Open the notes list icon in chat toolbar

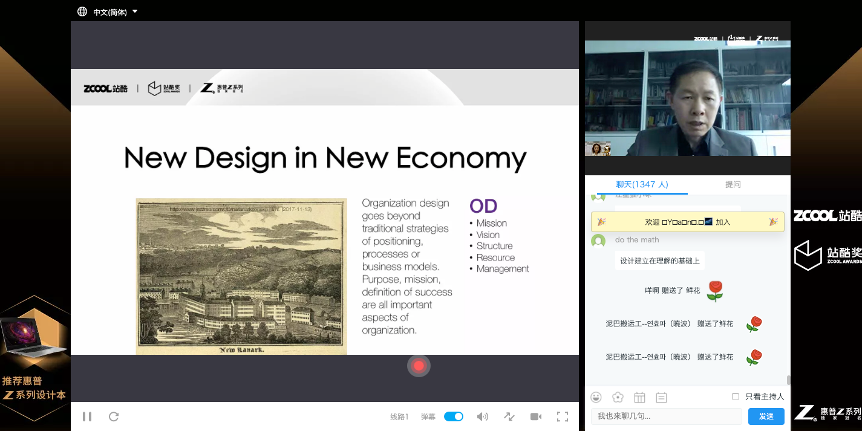[x=661, y=397]
